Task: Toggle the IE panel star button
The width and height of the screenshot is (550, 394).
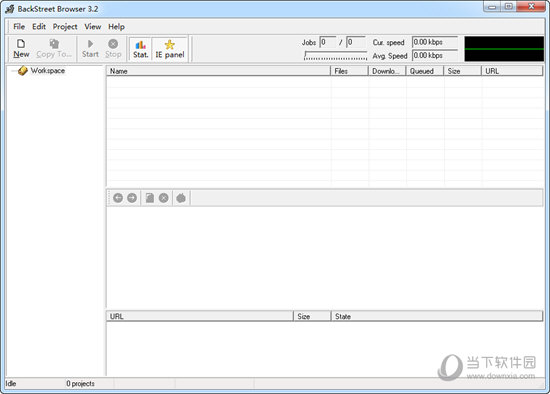Action: [x=170, y=49]
